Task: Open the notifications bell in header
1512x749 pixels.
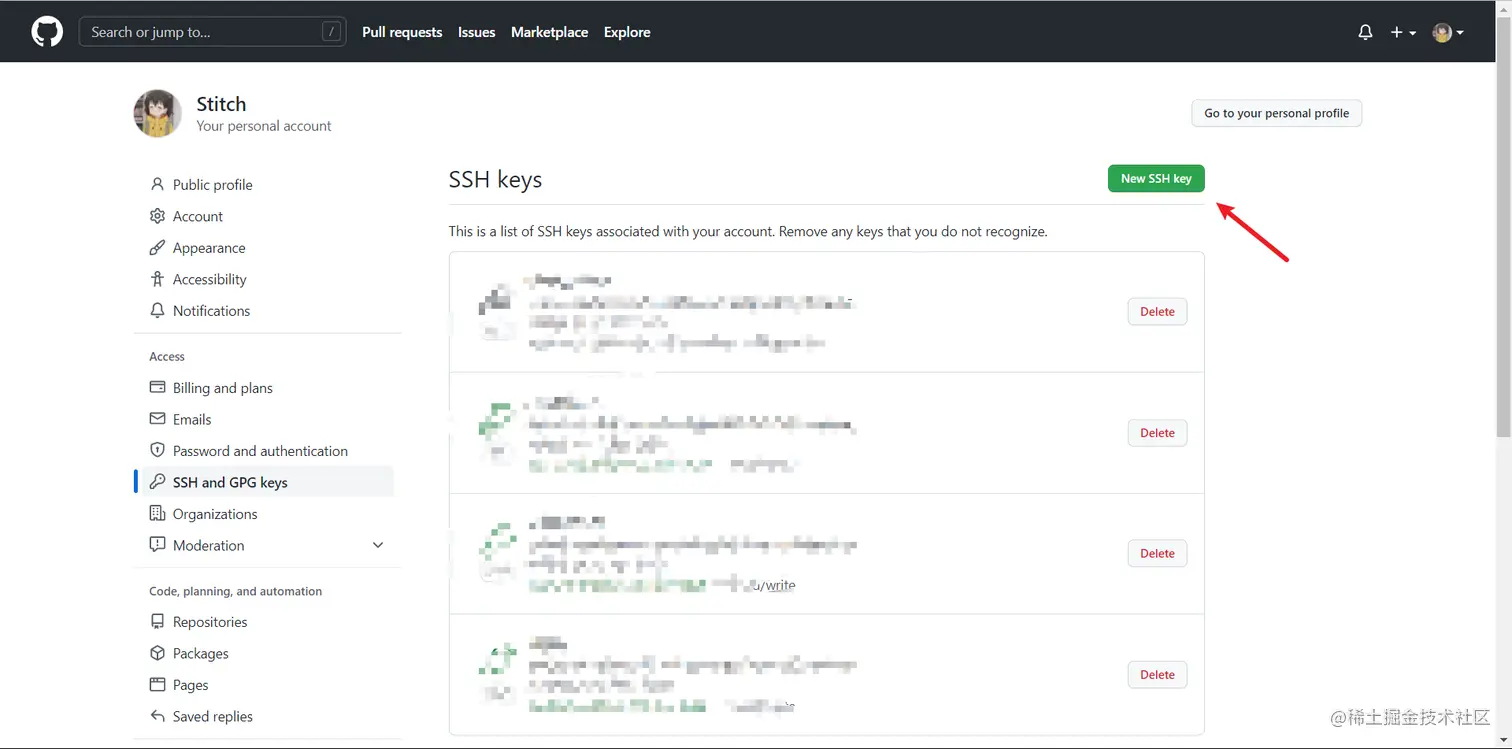Action: point(1365,32)
